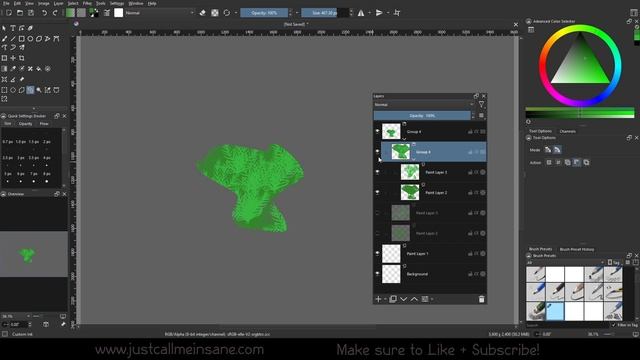
Task: Toggle horizontal mirror tool
Action: point(361,13)
